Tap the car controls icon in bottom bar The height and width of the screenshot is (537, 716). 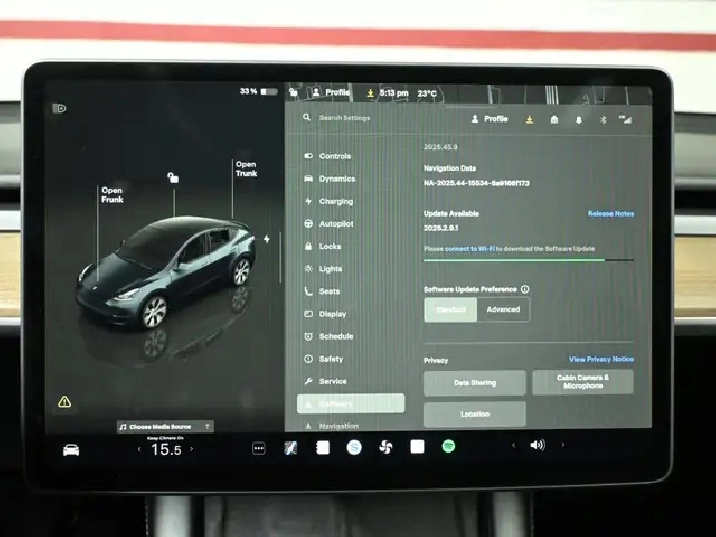click(71, 450)
